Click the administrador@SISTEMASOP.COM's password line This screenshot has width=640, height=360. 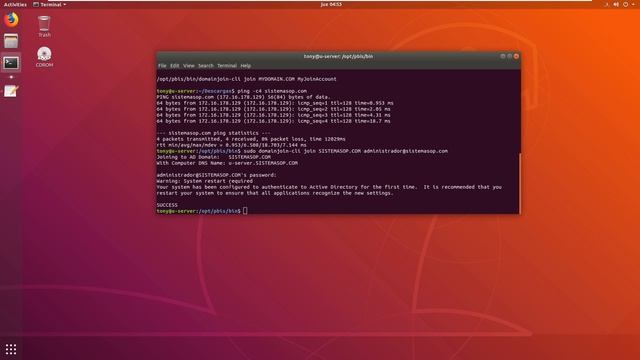pyautogui.click(x=216, y=175)
